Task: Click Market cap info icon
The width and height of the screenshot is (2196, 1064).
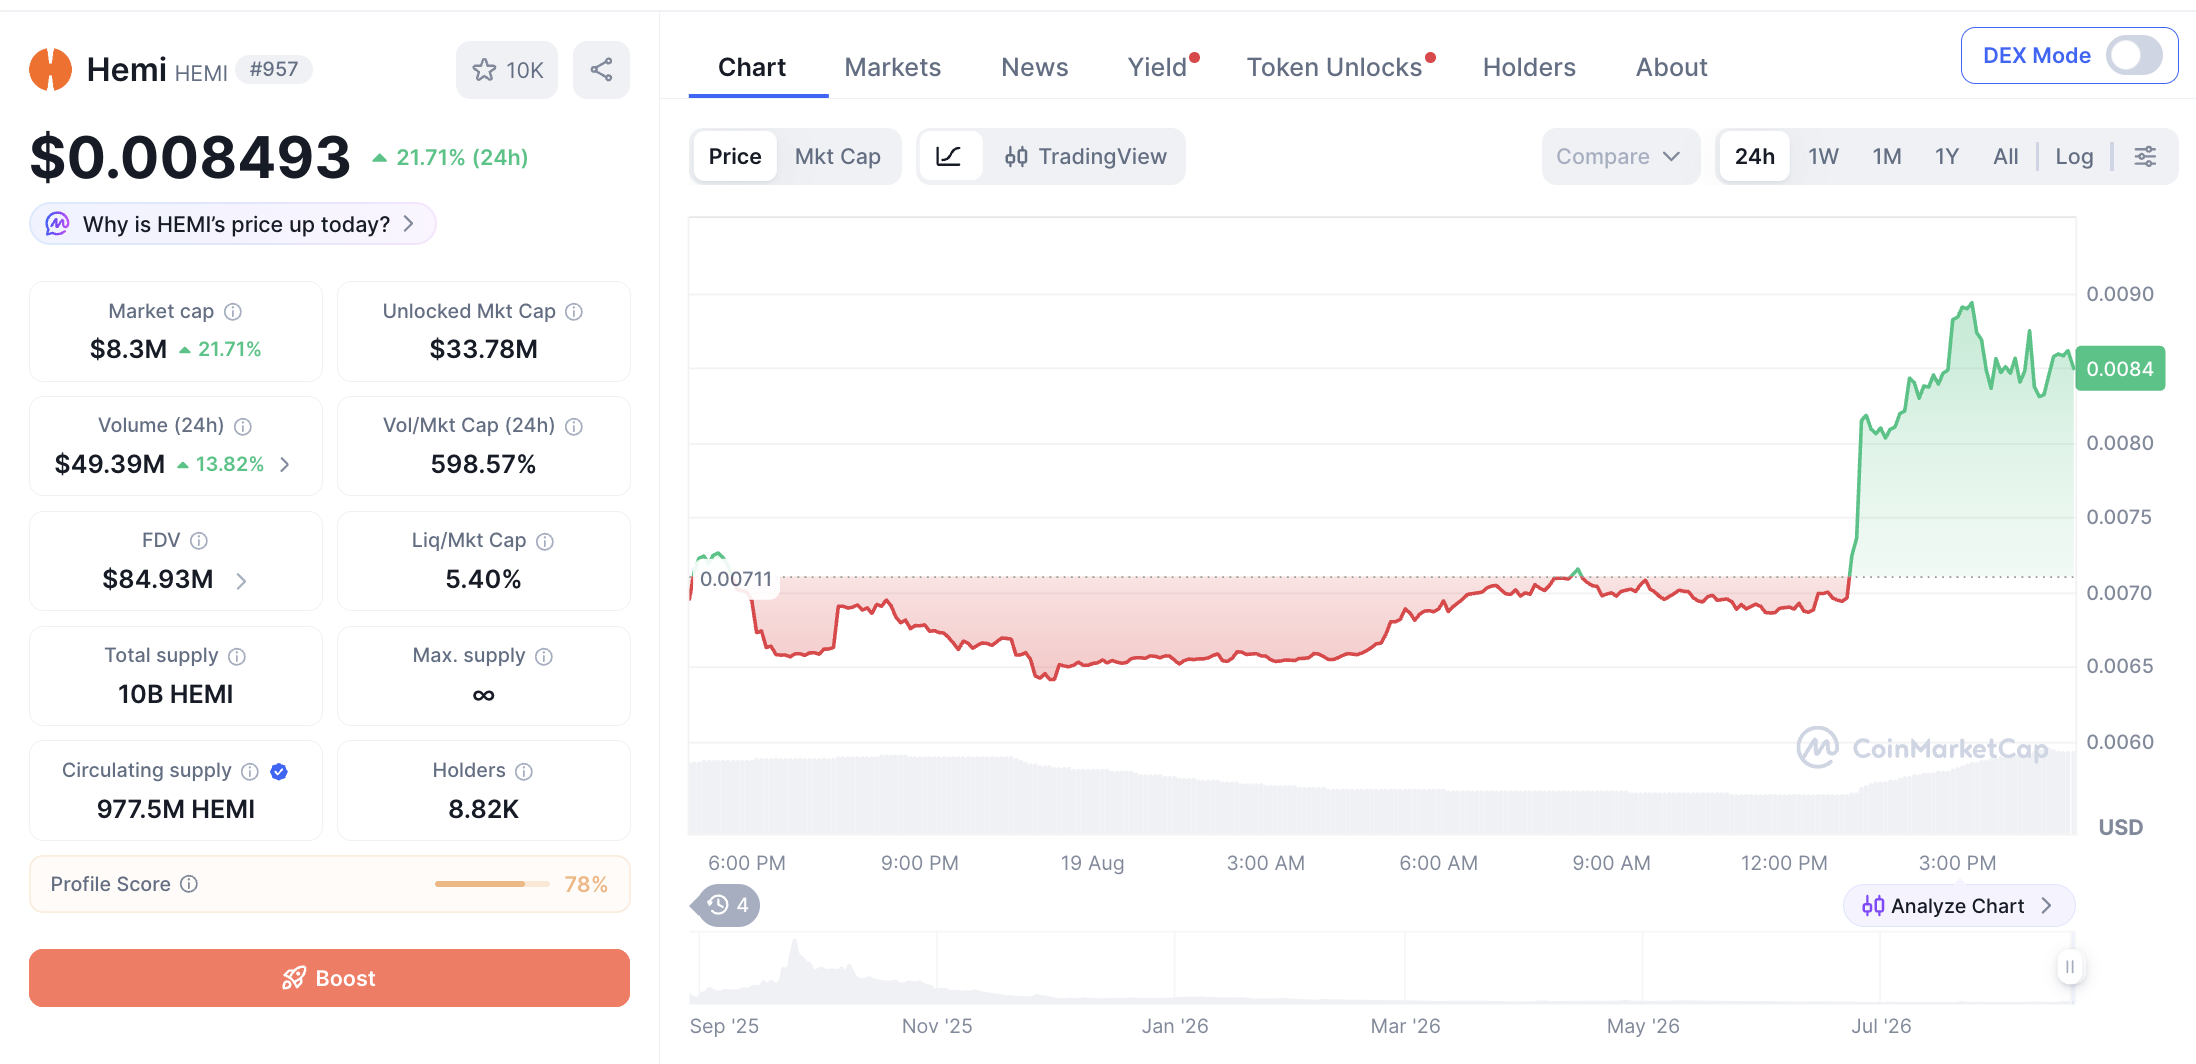Action: point(233,312)
